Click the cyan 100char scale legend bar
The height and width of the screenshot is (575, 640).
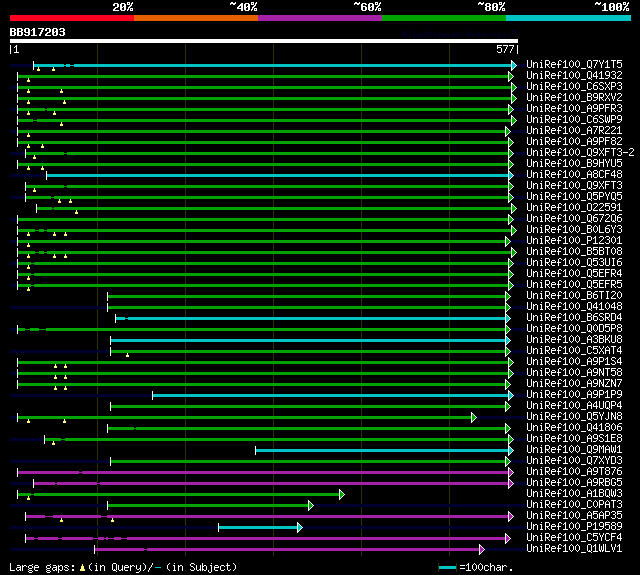point(447,568)
